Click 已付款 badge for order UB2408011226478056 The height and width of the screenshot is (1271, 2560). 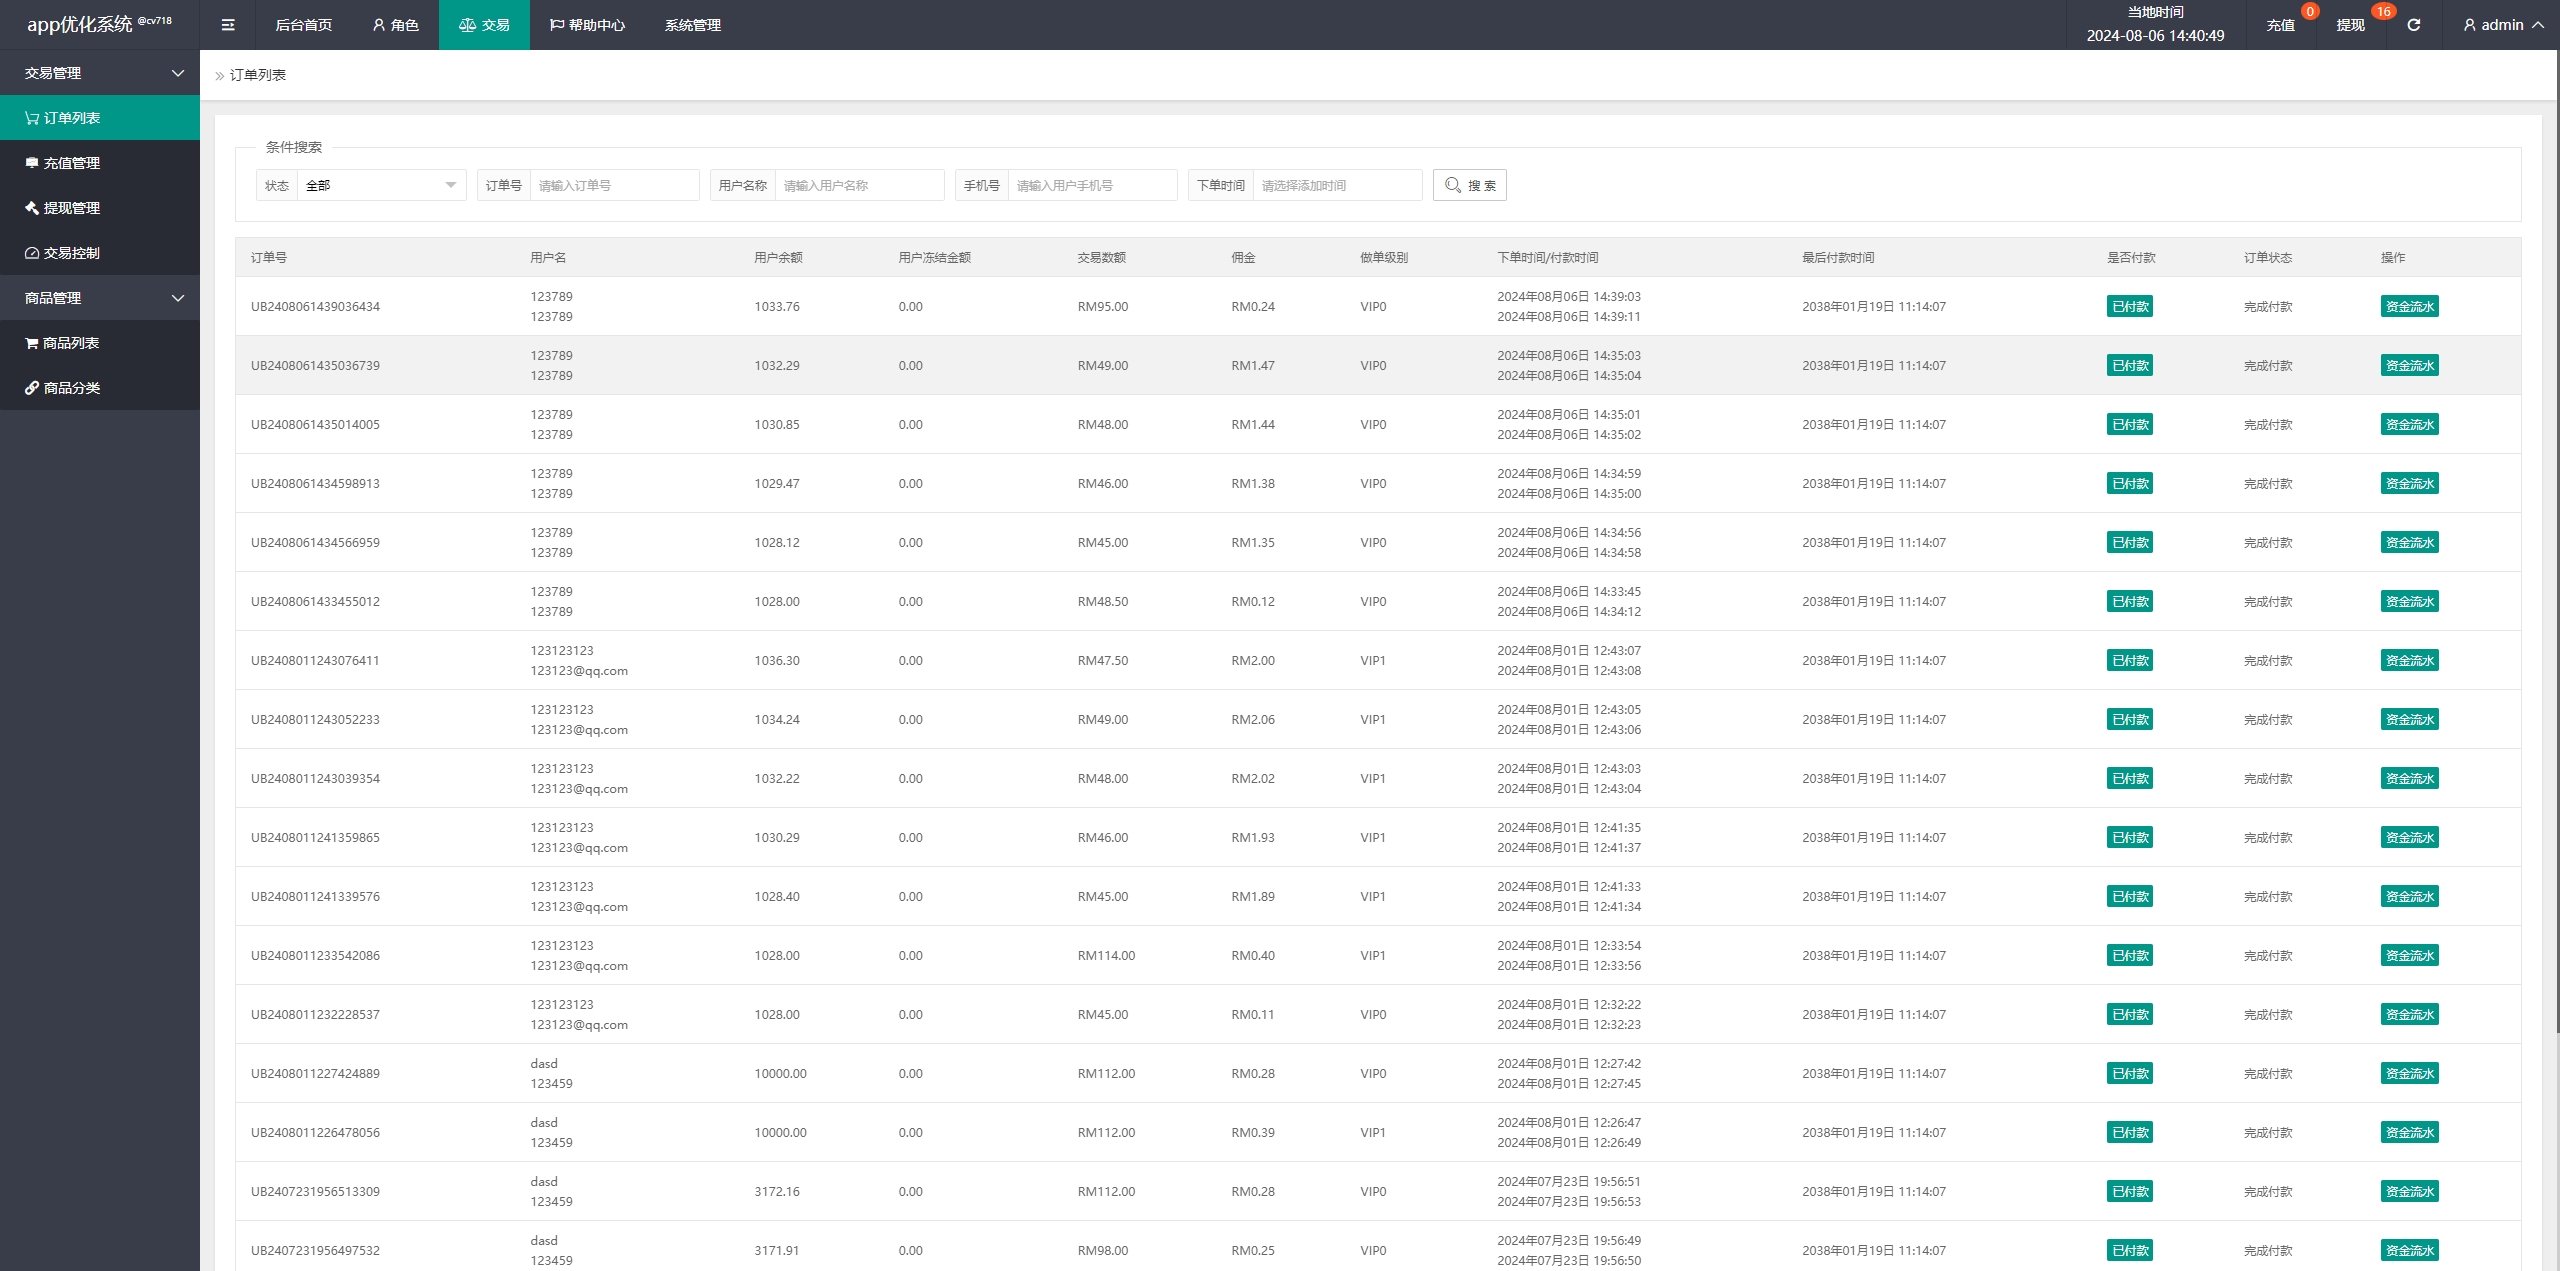[2130, 1133]
